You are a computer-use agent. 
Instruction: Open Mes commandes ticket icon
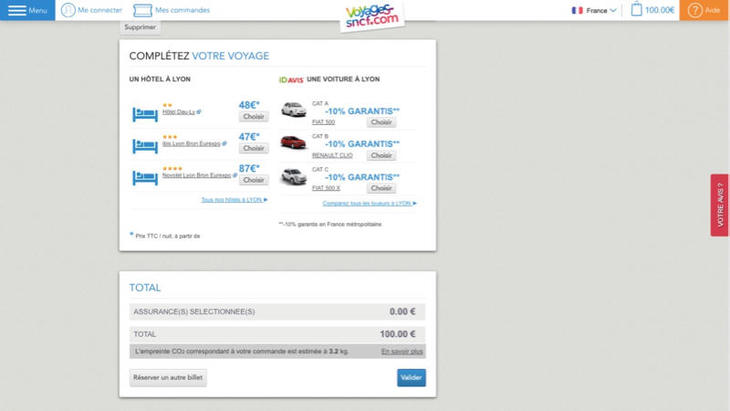click(x=143, y=10)
